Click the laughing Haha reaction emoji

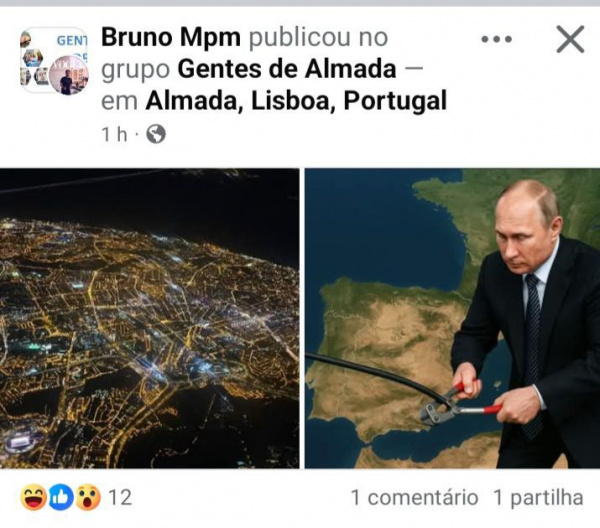(33, 497)
